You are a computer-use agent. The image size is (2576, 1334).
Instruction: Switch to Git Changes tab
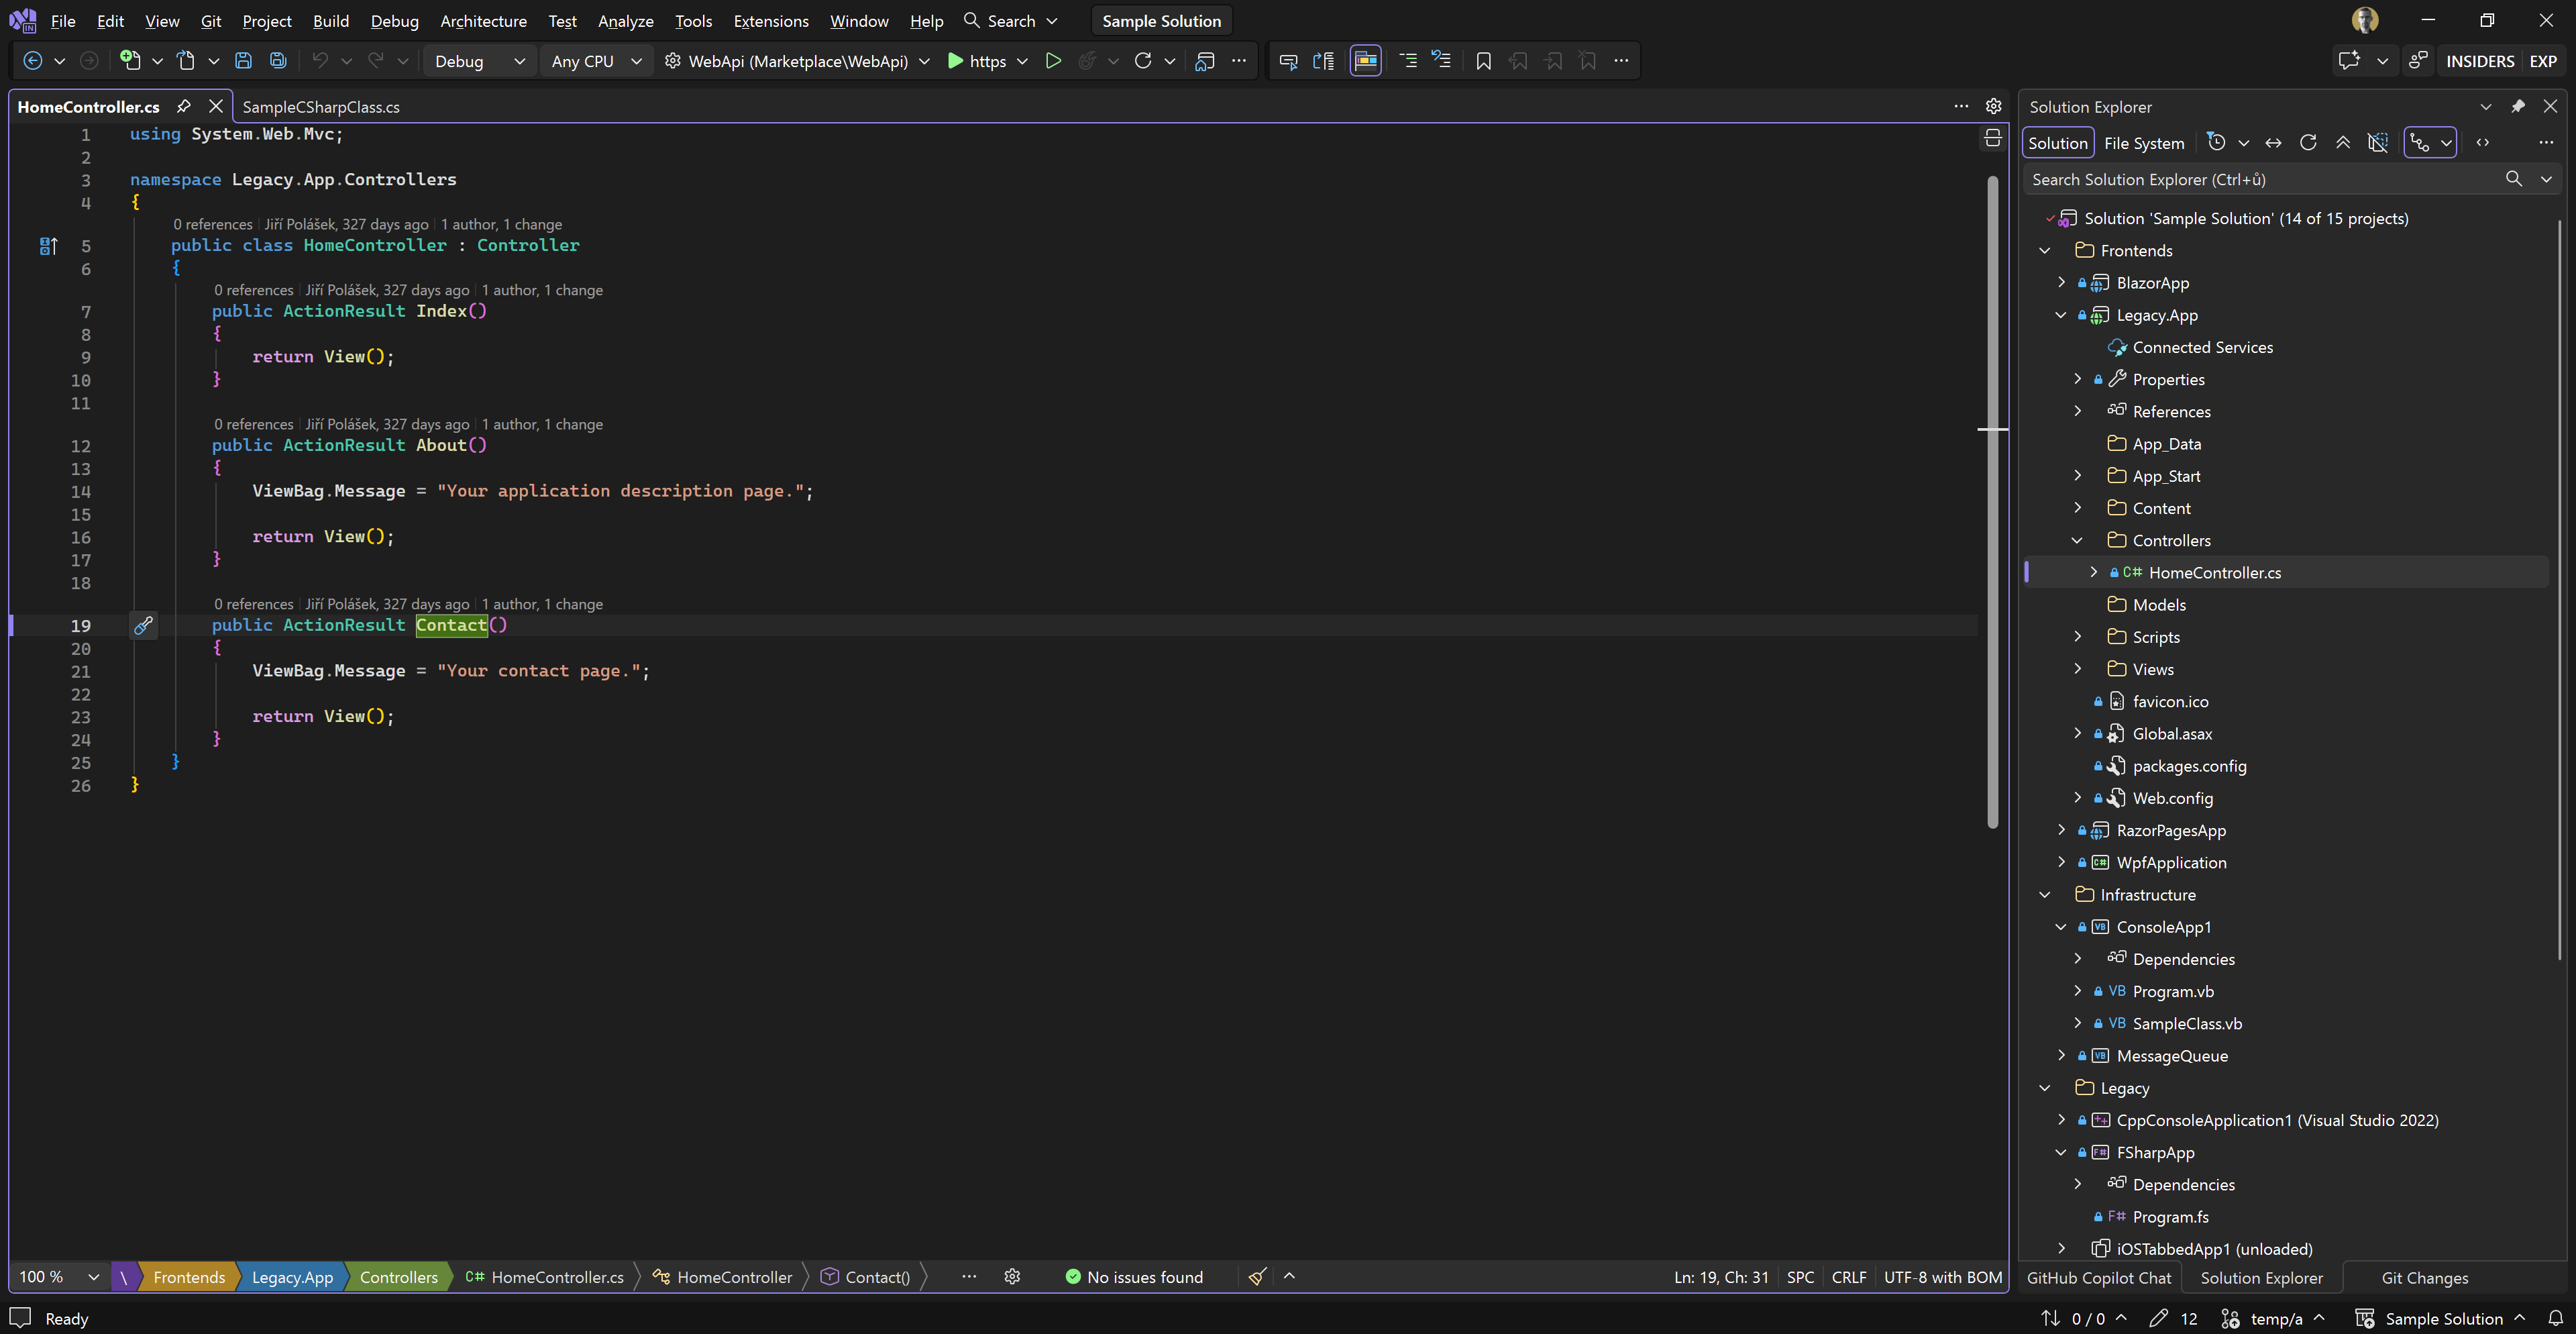(2424, 1278)
